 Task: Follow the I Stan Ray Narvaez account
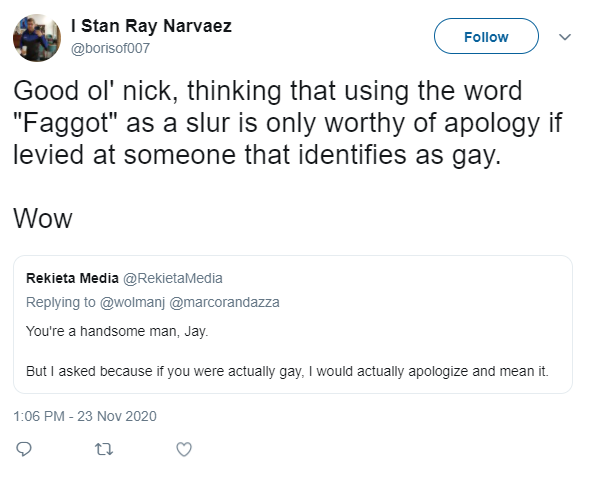486,36
